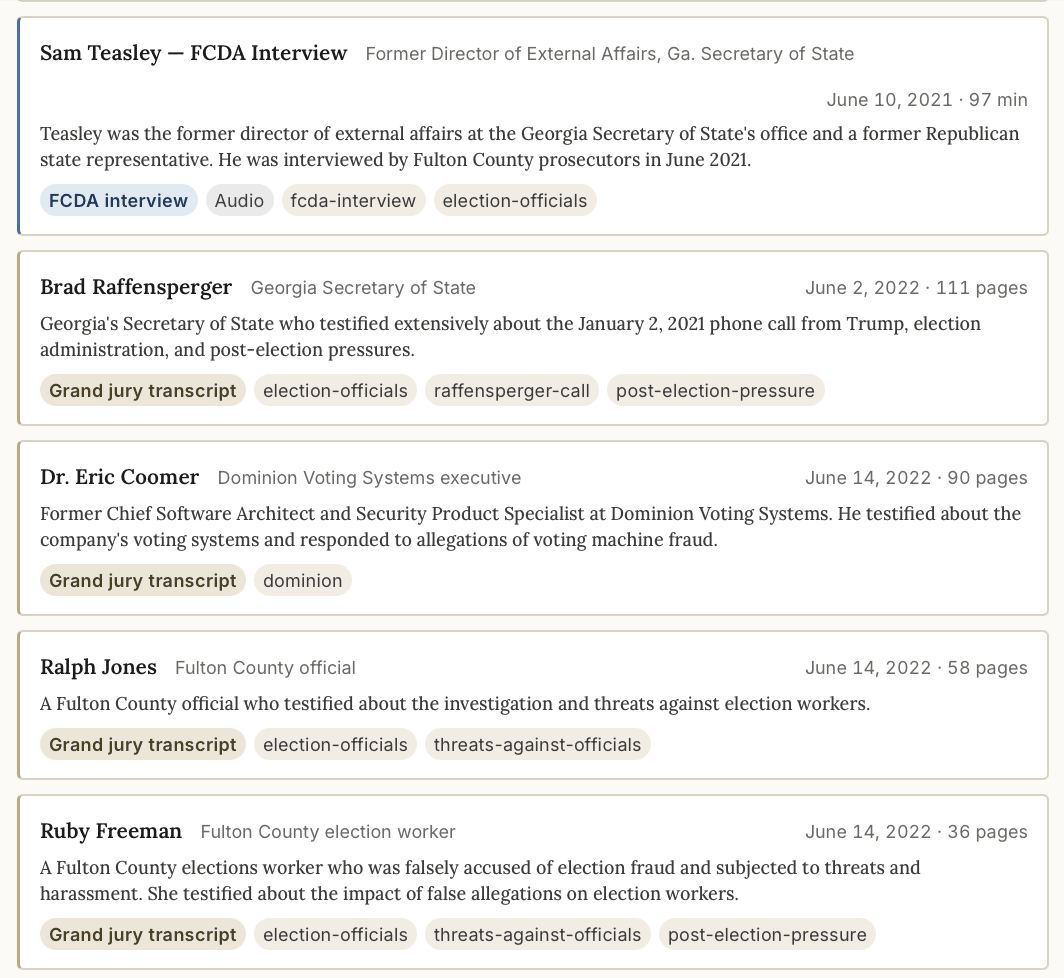Select threats-against-officials tag on the Ralph Jones card
1064x978 pixels.
point(537,745)
